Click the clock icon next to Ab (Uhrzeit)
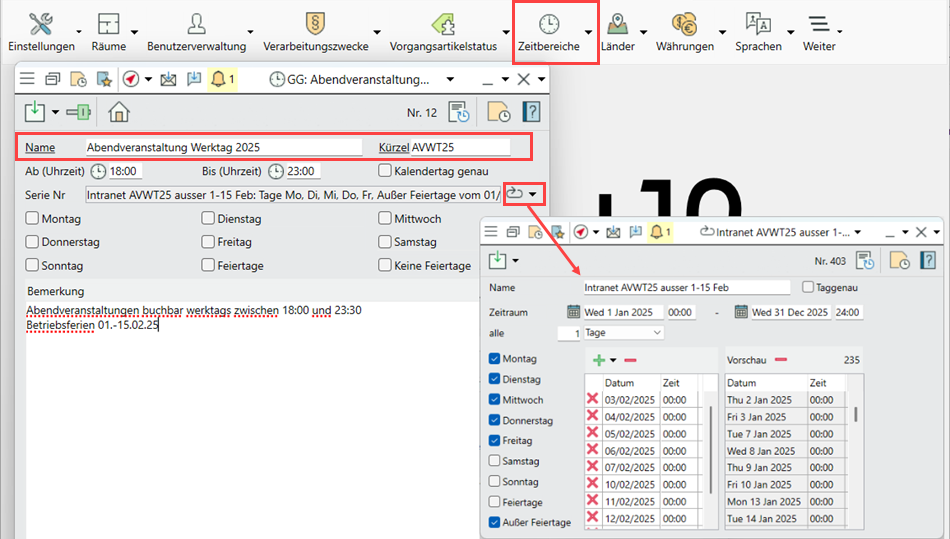 pos(99,171)
